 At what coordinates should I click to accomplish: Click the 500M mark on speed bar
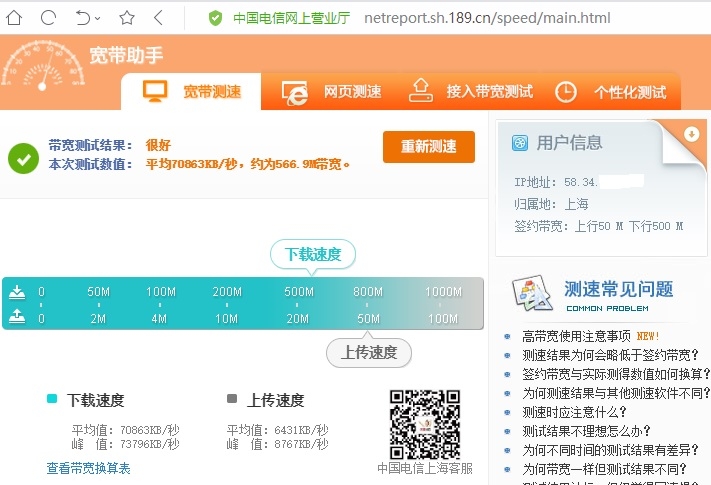tap(298, 292)
